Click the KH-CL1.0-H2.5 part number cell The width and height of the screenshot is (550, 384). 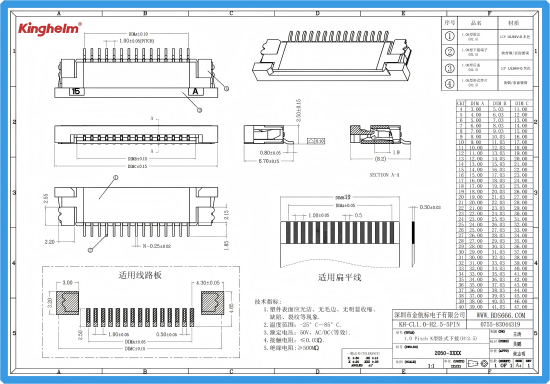(429, 324)
